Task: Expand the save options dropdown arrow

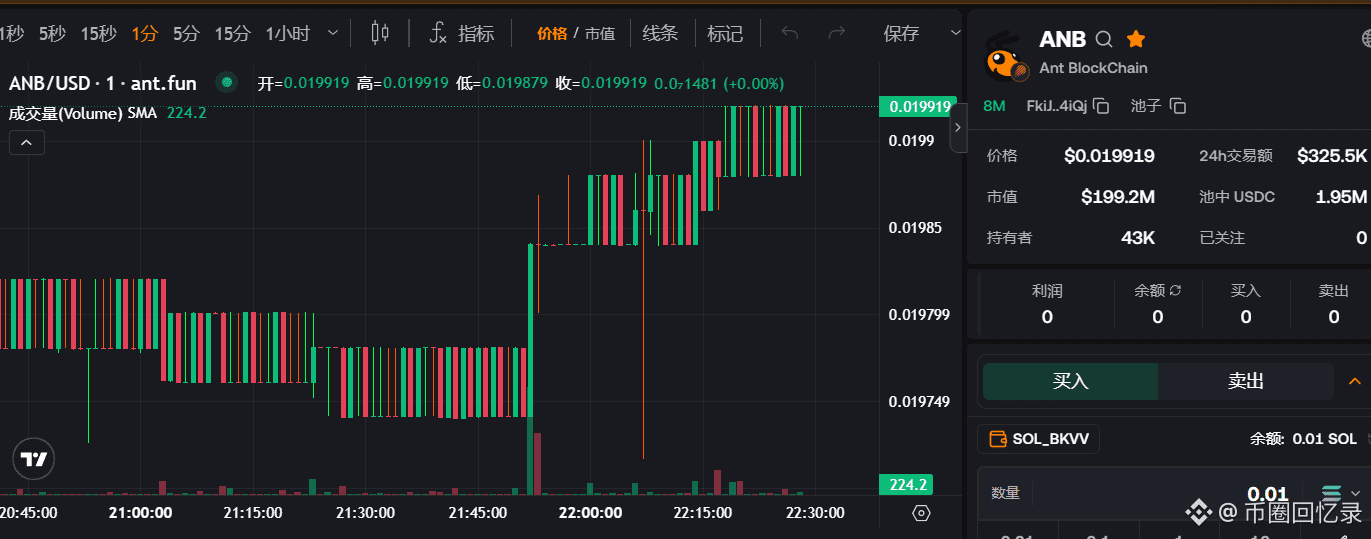Action: (955, 33)
